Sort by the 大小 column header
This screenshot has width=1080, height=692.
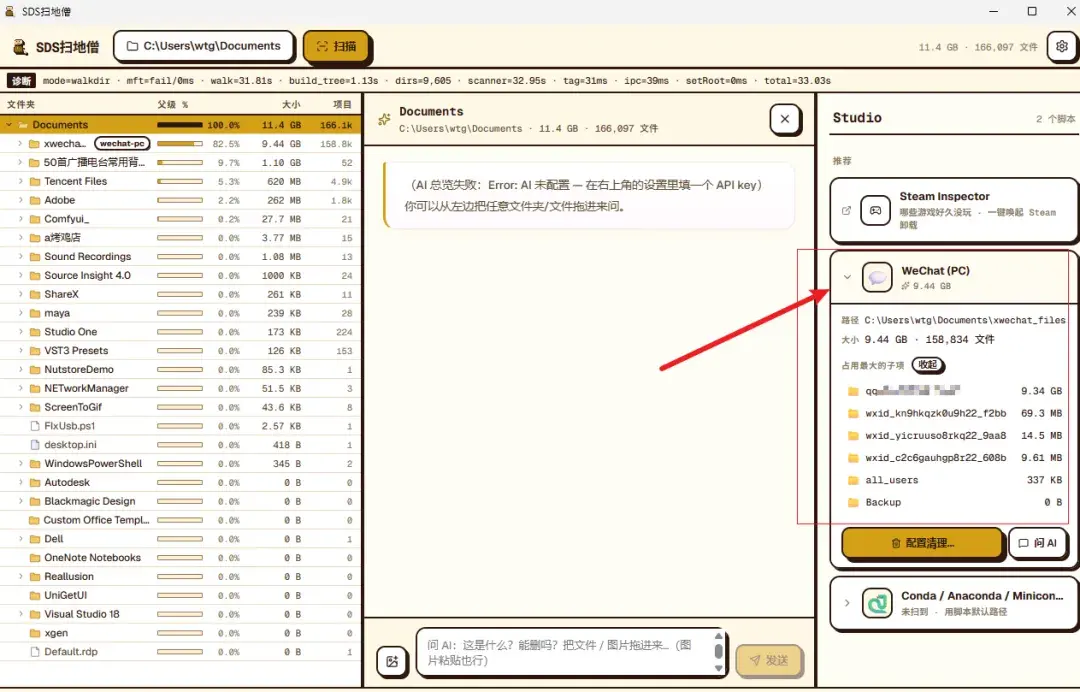tap(291, 104)
